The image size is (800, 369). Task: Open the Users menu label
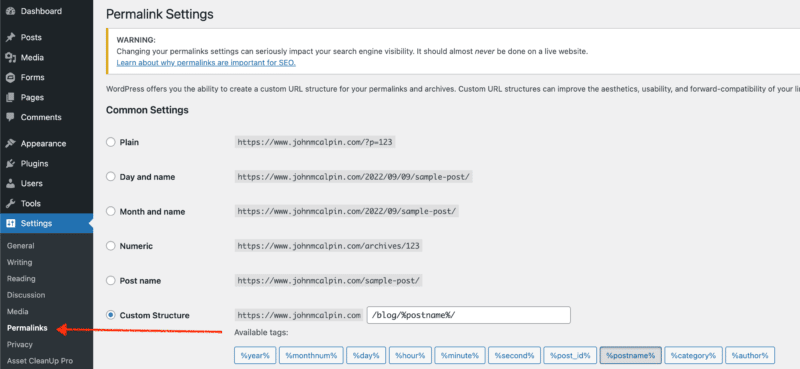tap(32, 183)
